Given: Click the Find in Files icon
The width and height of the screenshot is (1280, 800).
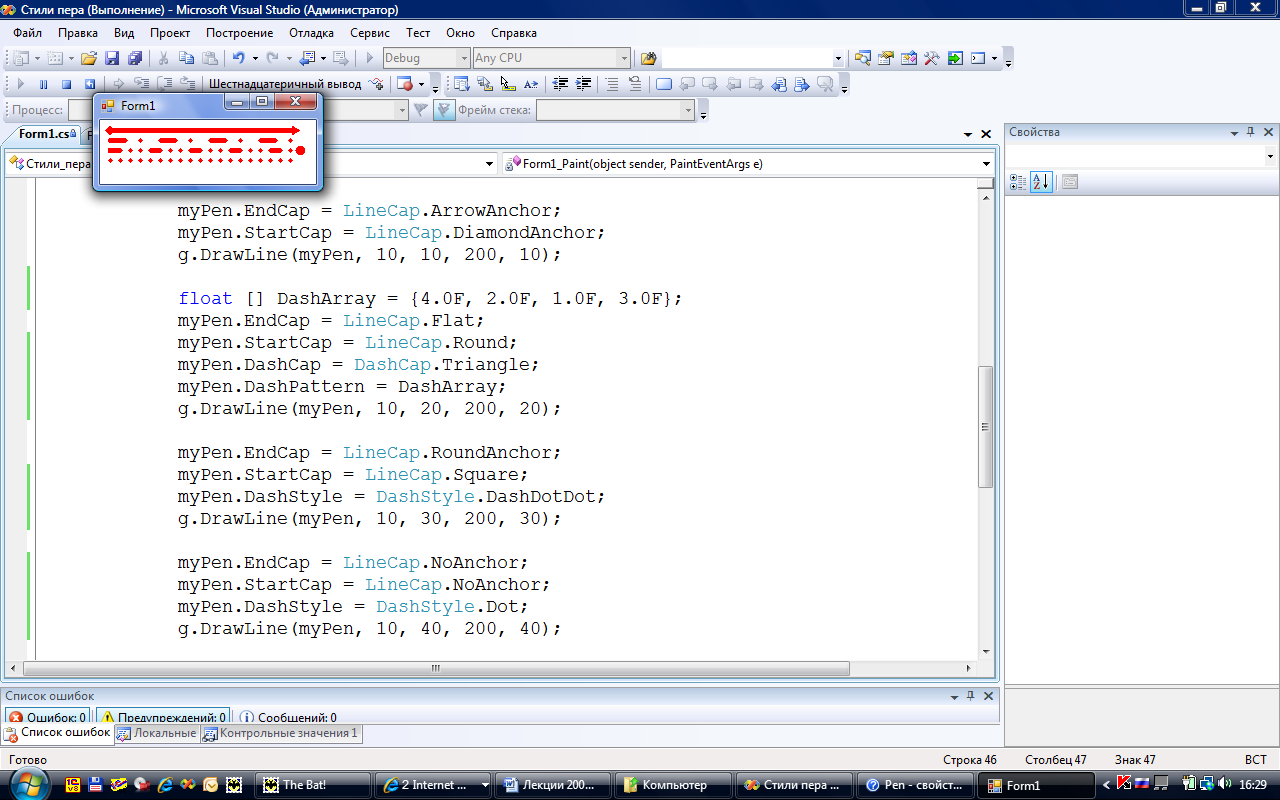Looking at the screenshot, I should pyautogui.click(x=648, y=58).
